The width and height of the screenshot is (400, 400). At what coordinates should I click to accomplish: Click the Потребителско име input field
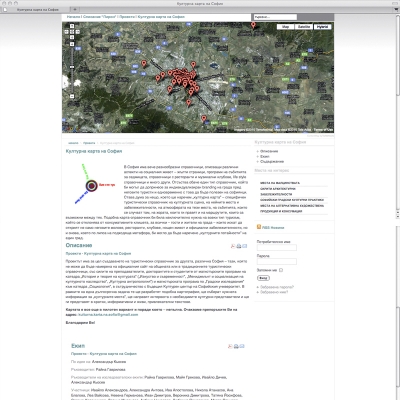[x=277, y=247]
